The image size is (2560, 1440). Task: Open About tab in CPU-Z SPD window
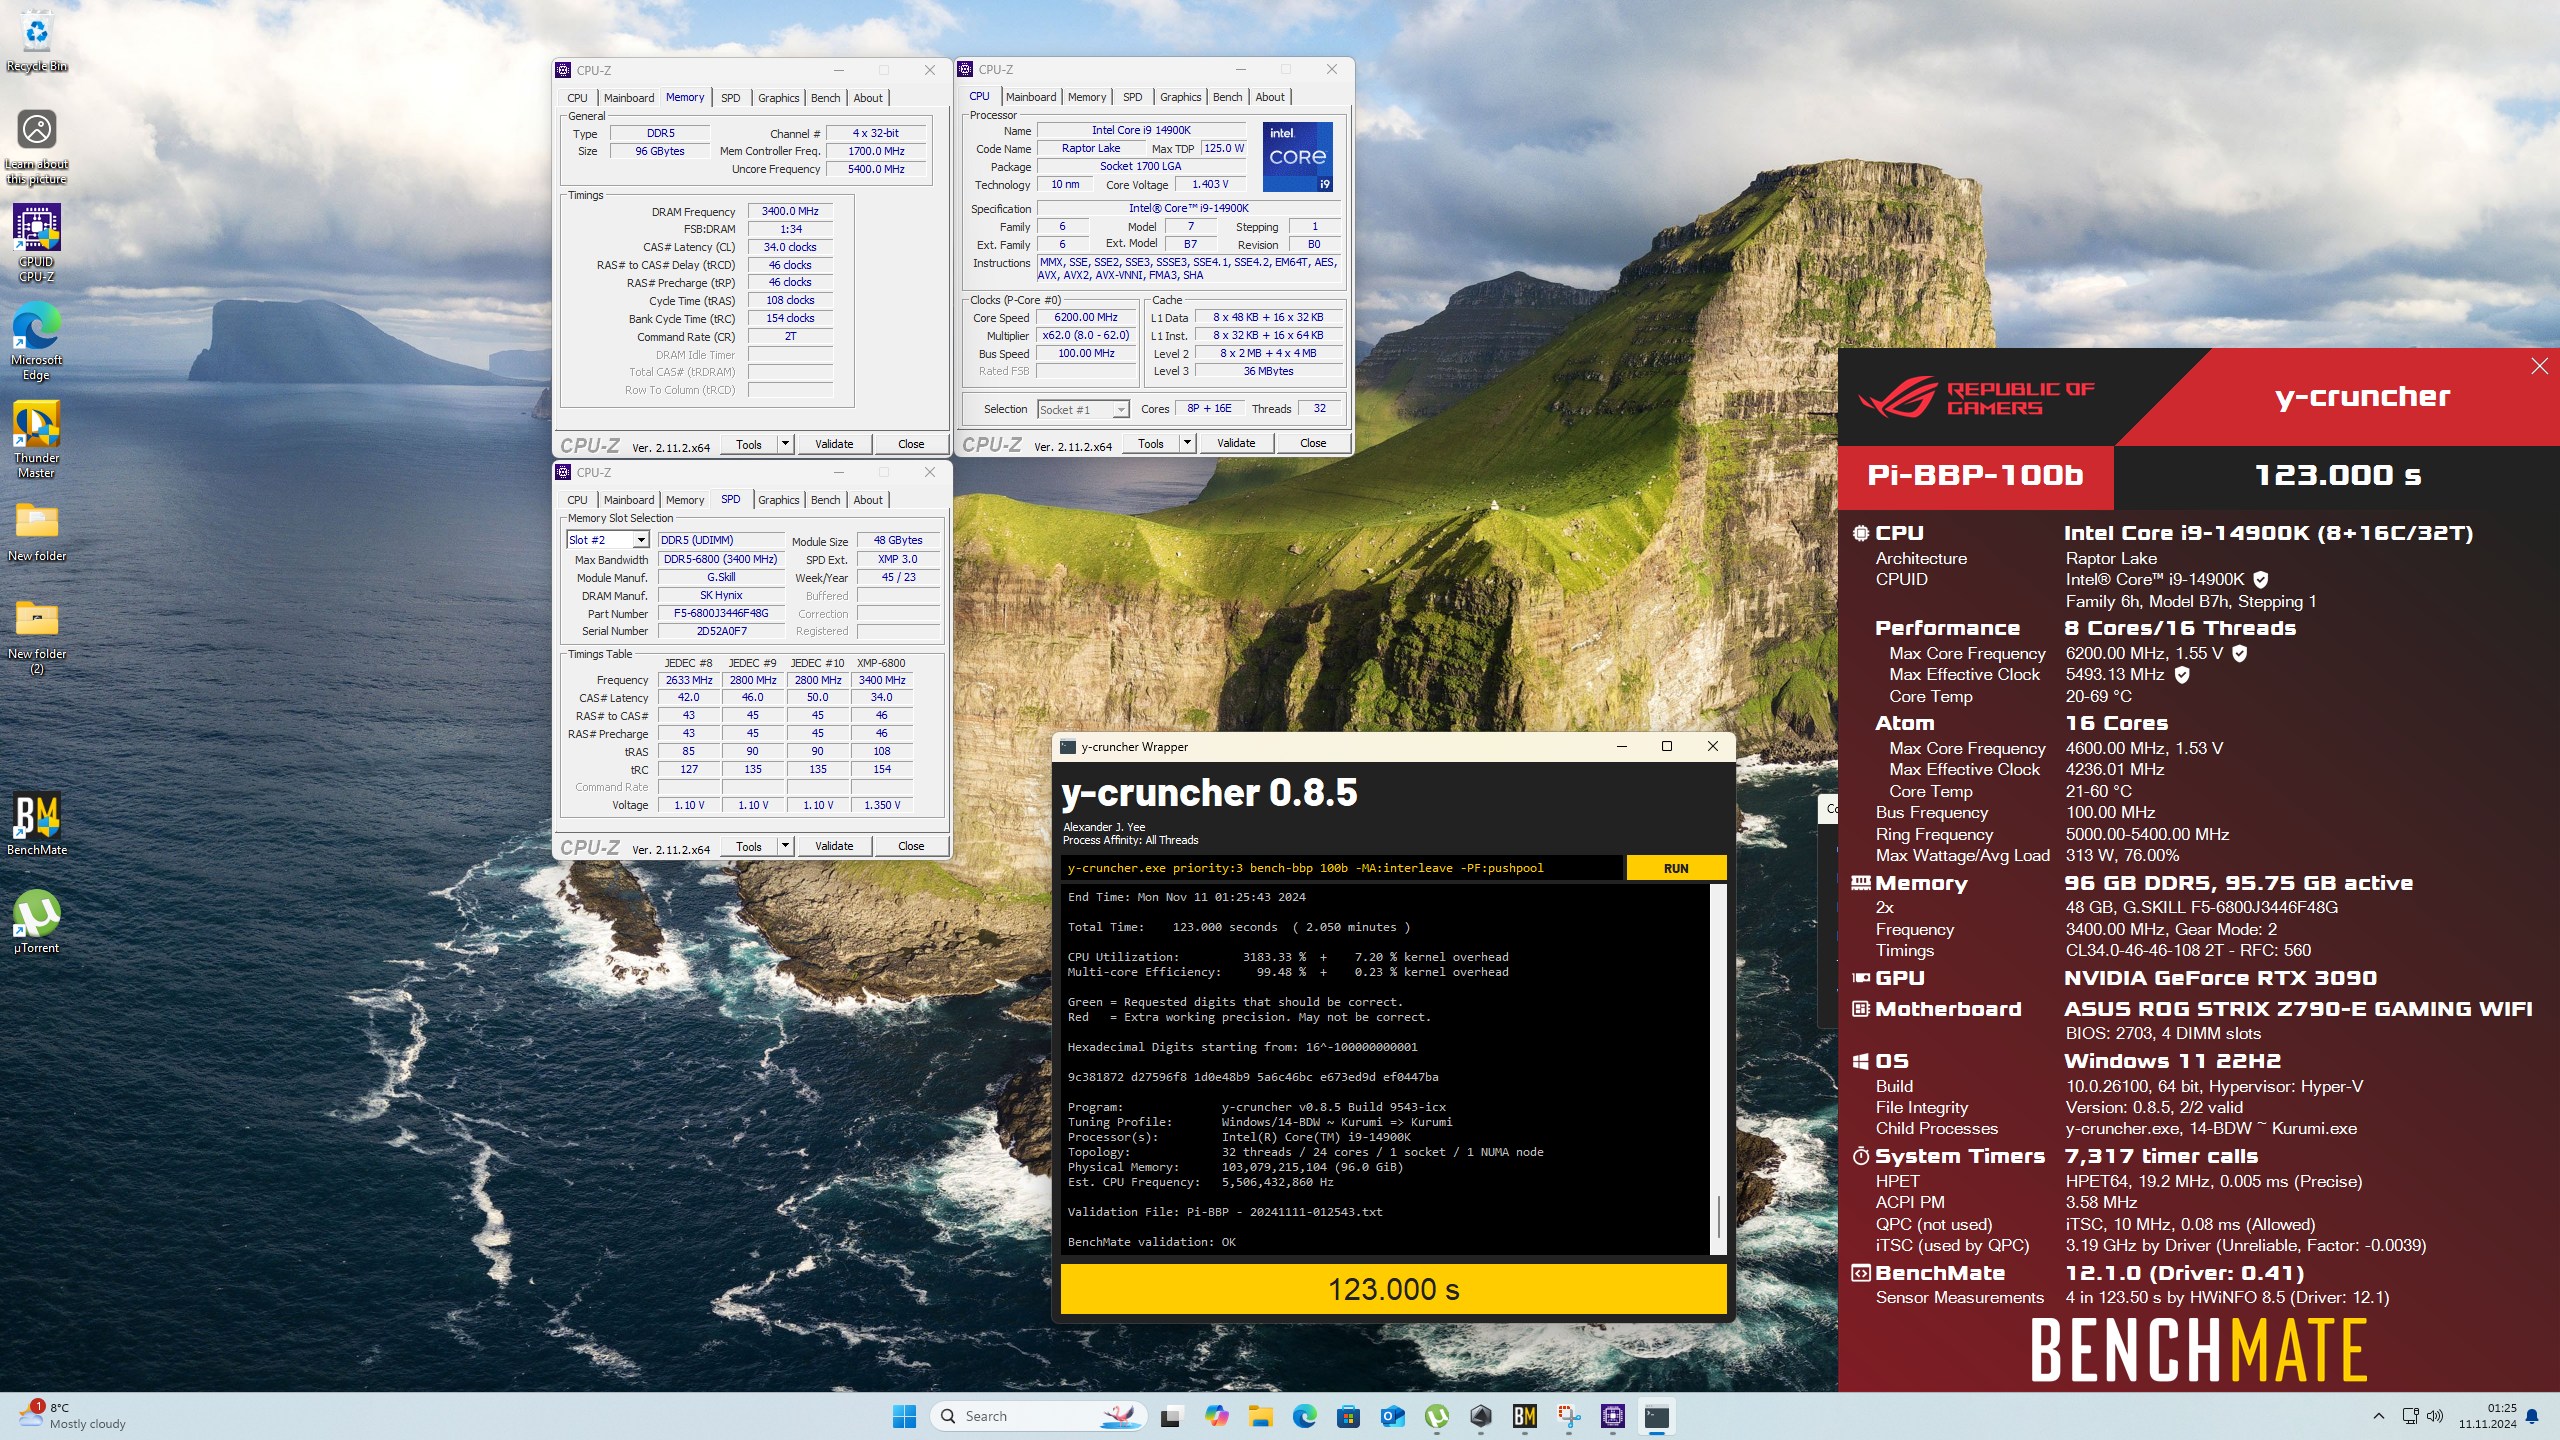[868, 500]
